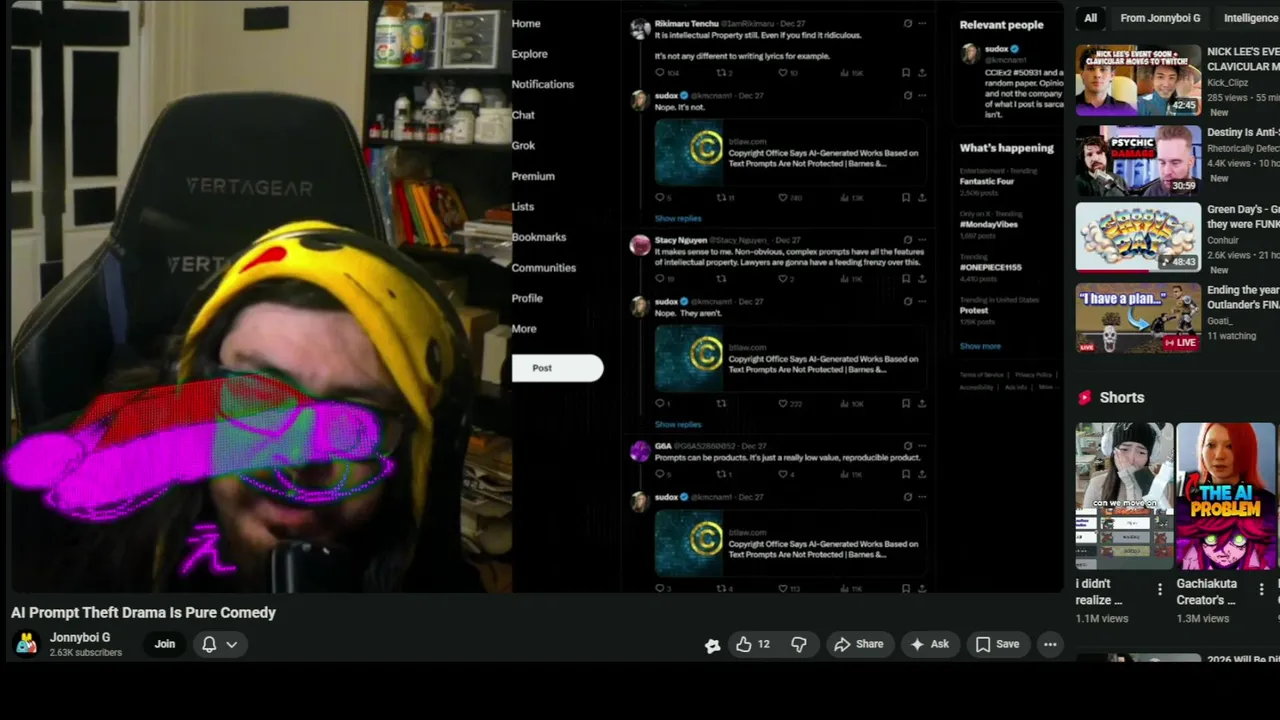1280x720 pixels.
Task: Click Show more under What's happening
Action: pyautogui.click(x=980, y=346)
